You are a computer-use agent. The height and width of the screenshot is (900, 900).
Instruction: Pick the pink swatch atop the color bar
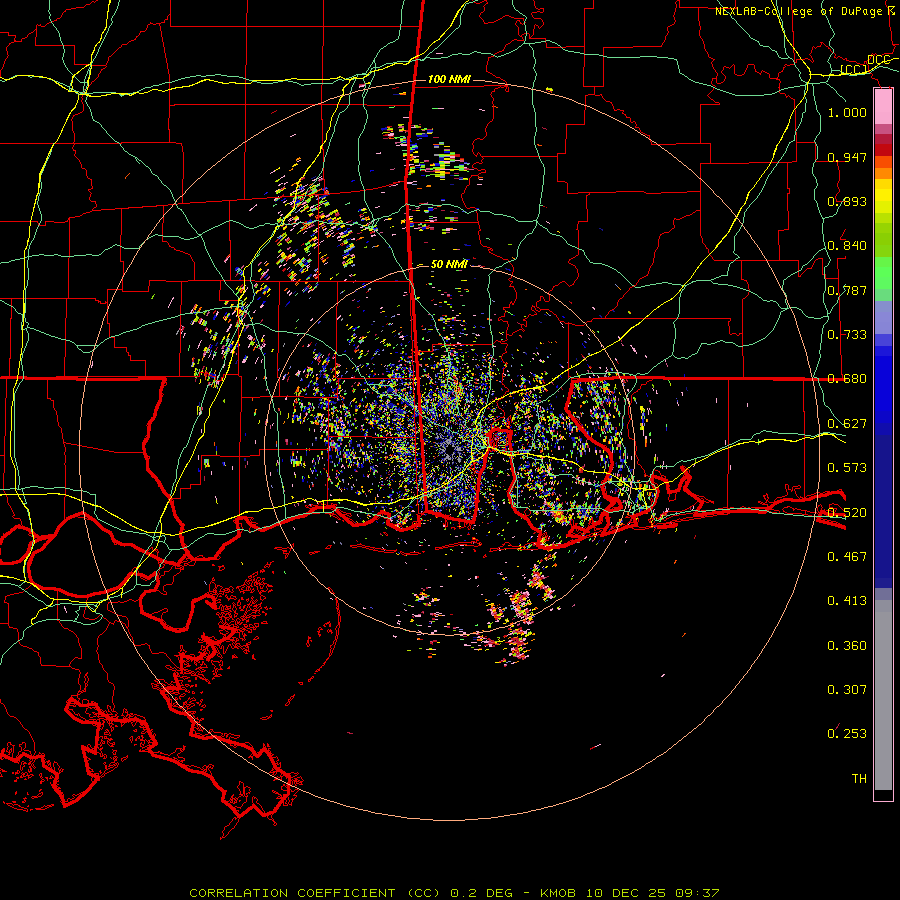pos(883,107)
